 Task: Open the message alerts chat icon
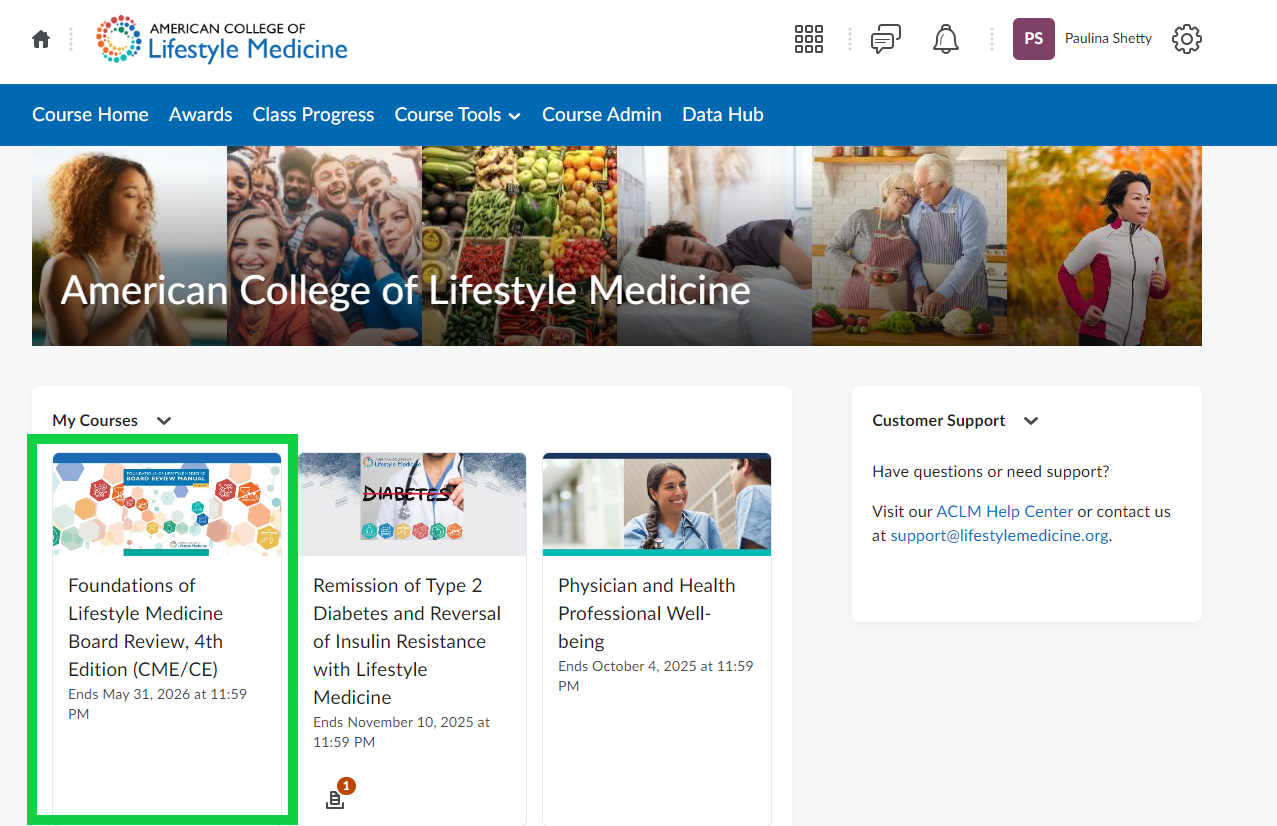pos(886,39)
